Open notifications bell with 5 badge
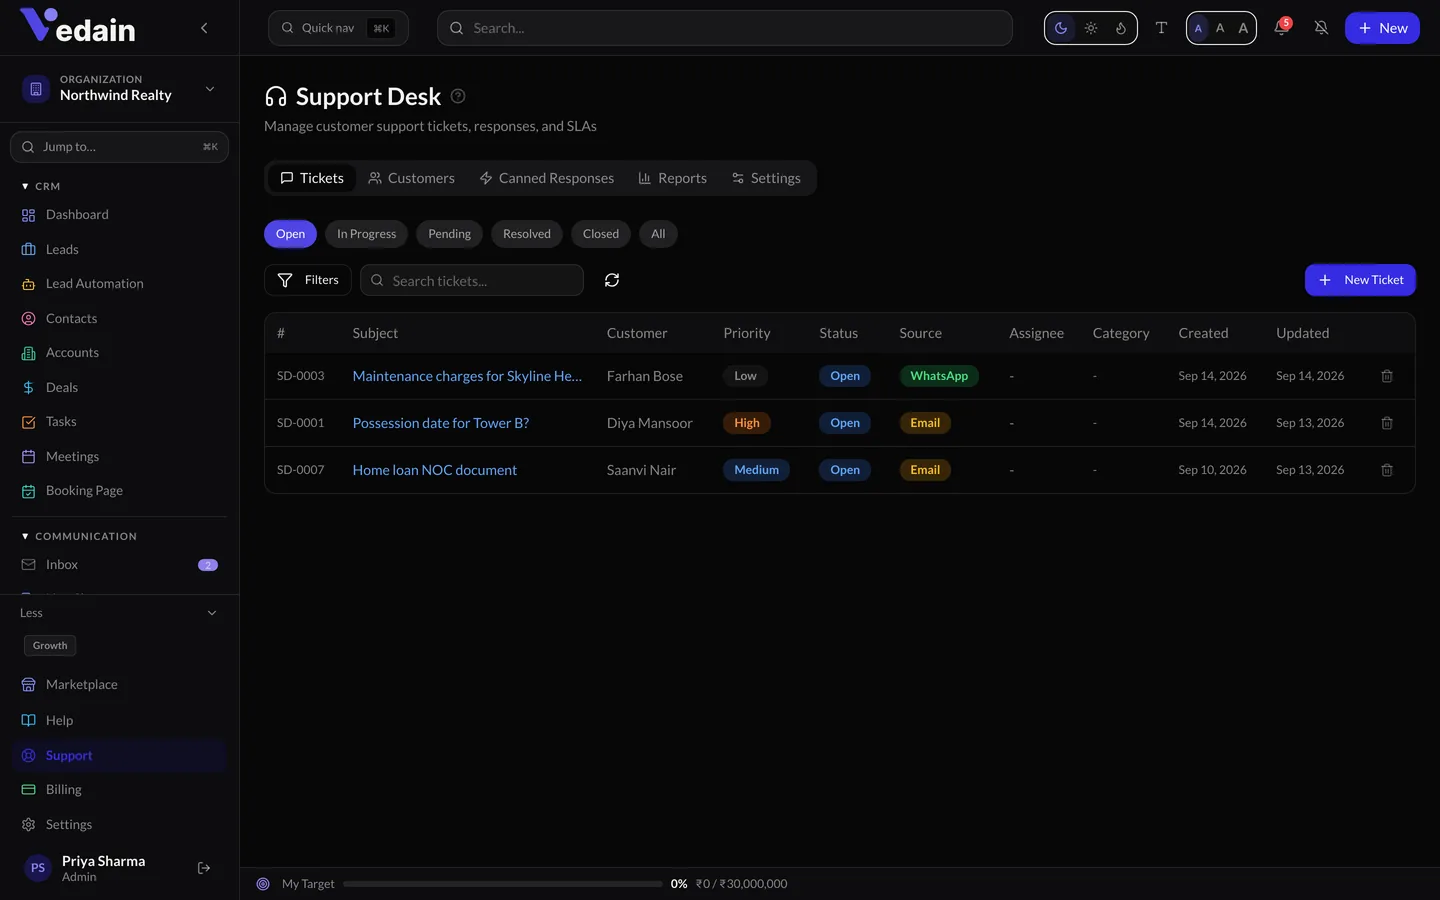Screen dimensions: 1440x900 [1281, 28]
